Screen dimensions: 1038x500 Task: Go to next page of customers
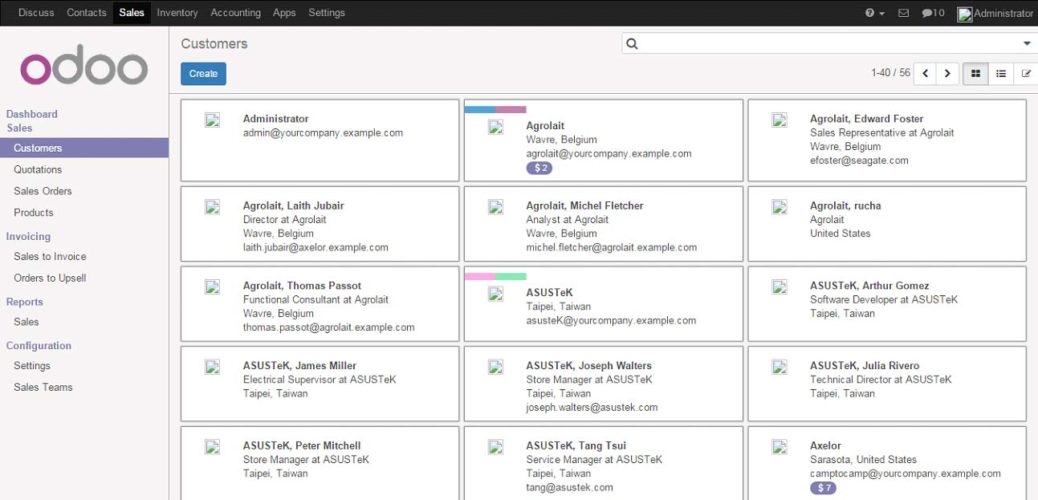pyautogui.click(x=947, y=74)
